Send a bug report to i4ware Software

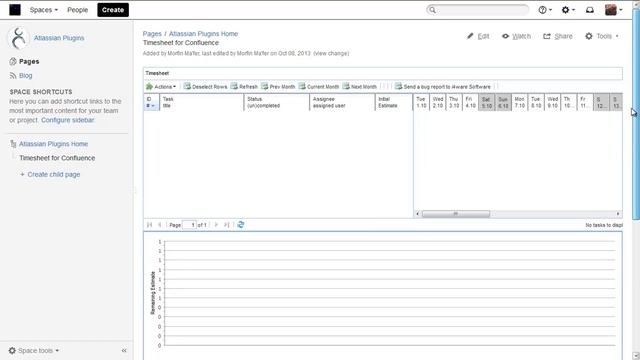[x=443, y=87]
